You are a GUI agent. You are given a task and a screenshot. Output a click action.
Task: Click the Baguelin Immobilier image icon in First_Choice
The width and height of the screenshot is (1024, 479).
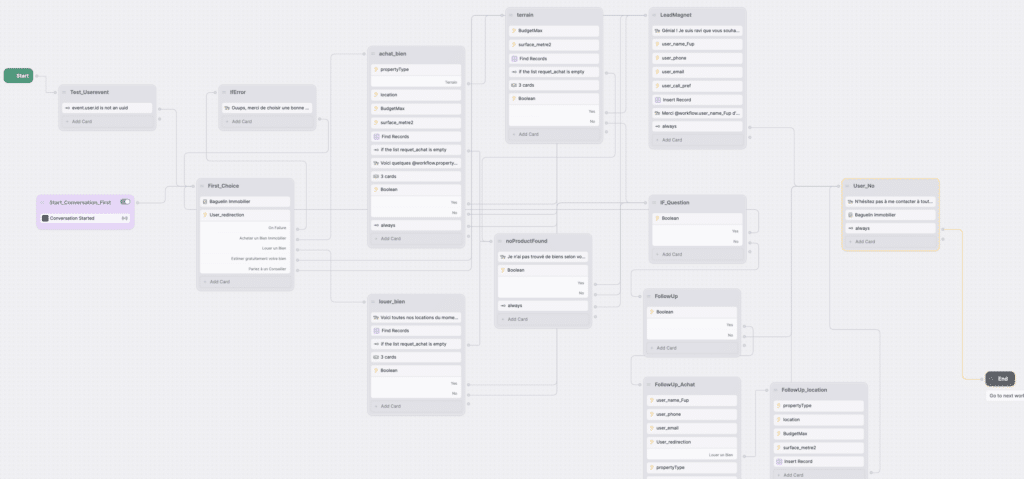[204, 201]
